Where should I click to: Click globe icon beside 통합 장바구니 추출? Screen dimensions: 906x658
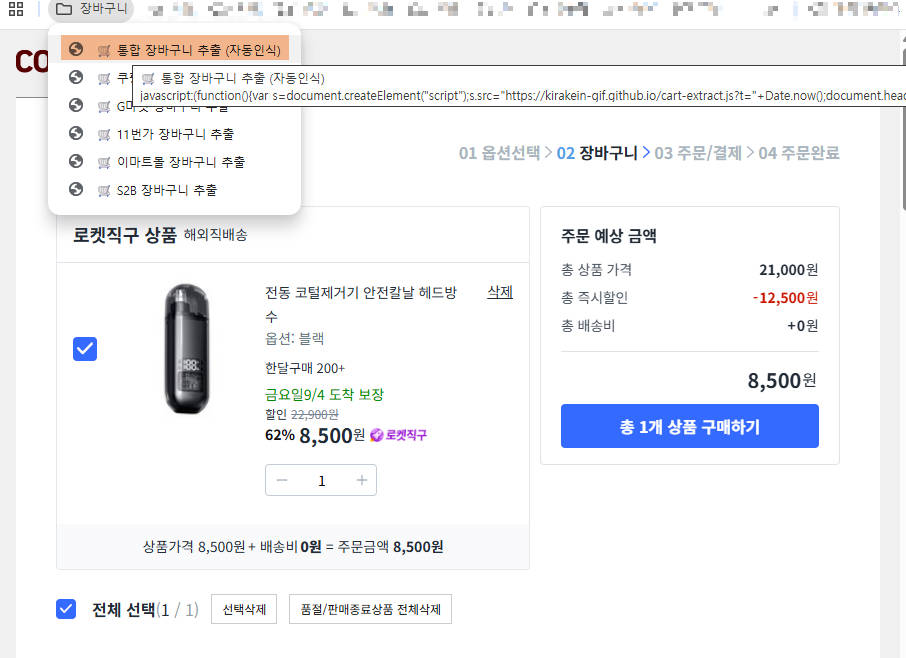tap(76, 49)
